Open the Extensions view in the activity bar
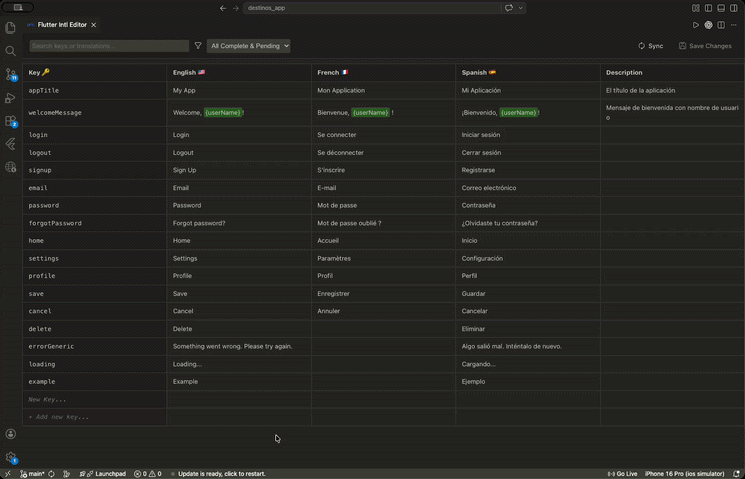 coord(10,121)
